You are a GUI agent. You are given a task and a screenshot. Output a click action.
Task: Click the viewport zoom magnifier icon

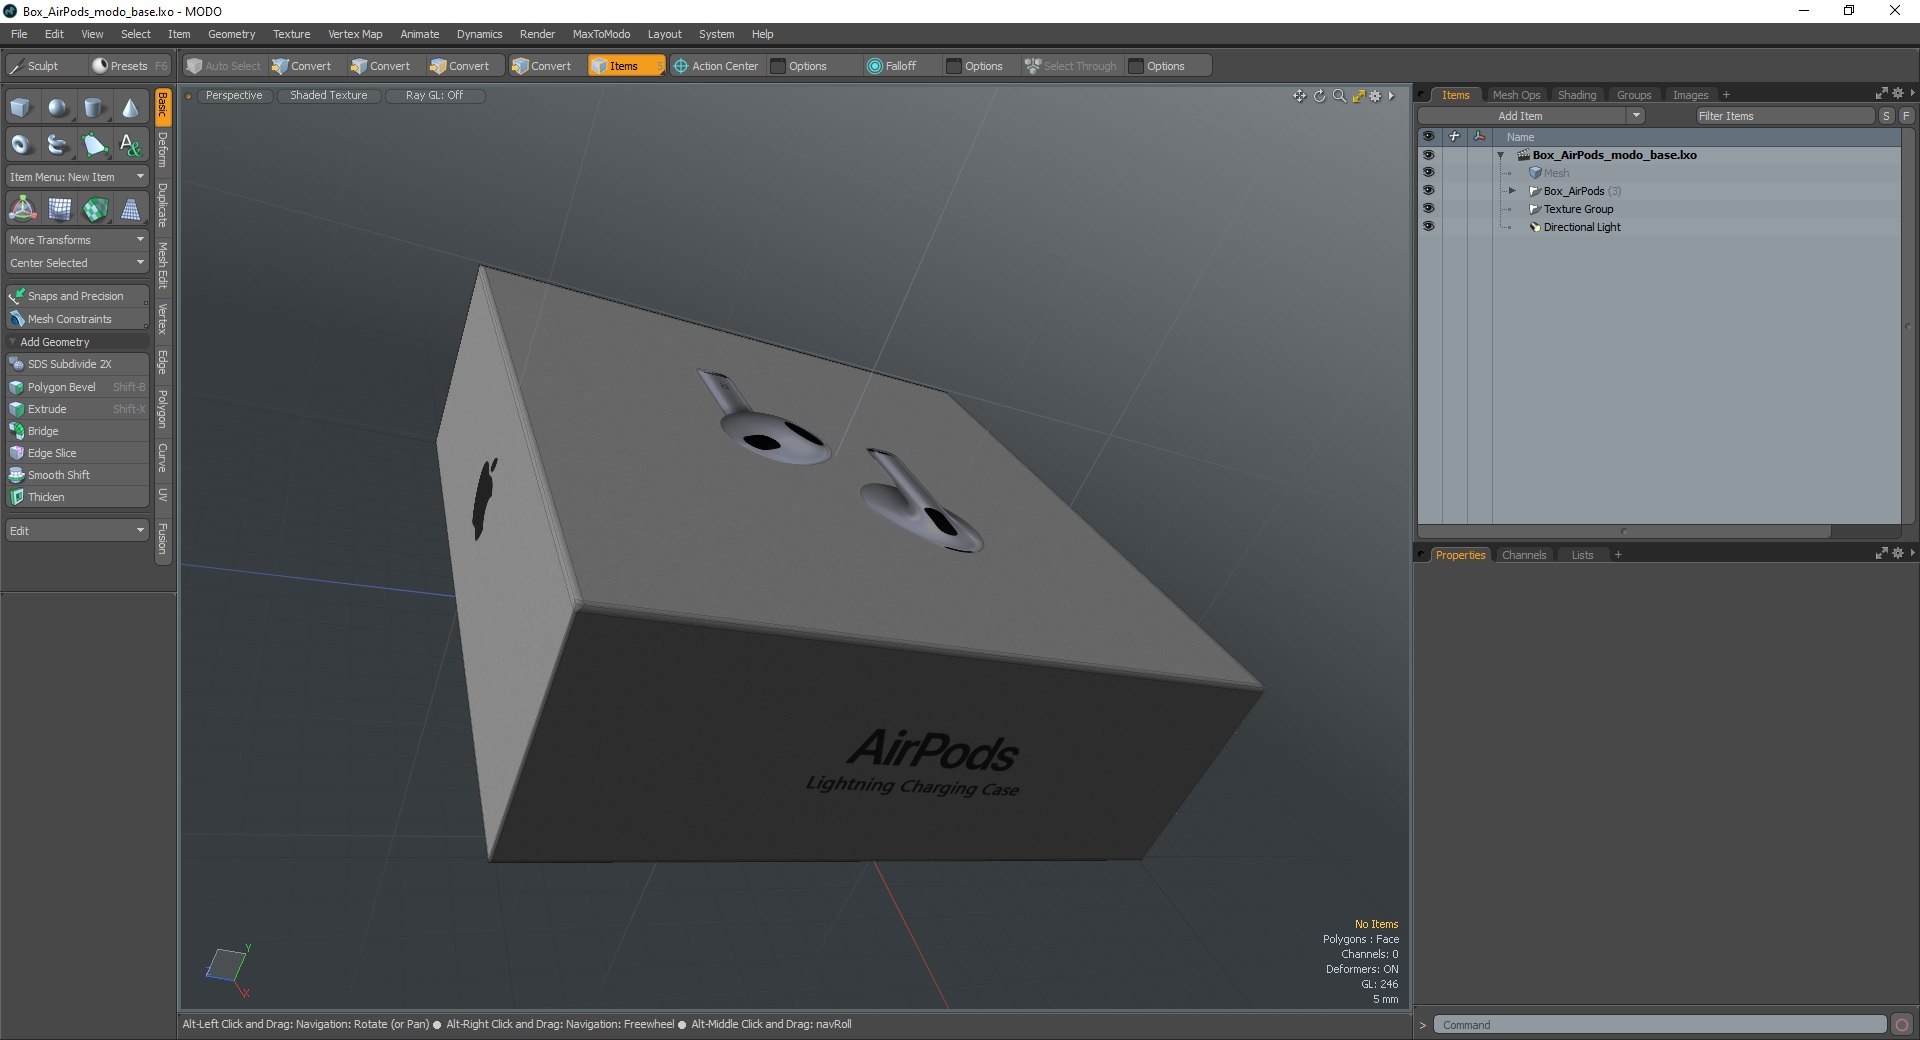coord(1339,96)
